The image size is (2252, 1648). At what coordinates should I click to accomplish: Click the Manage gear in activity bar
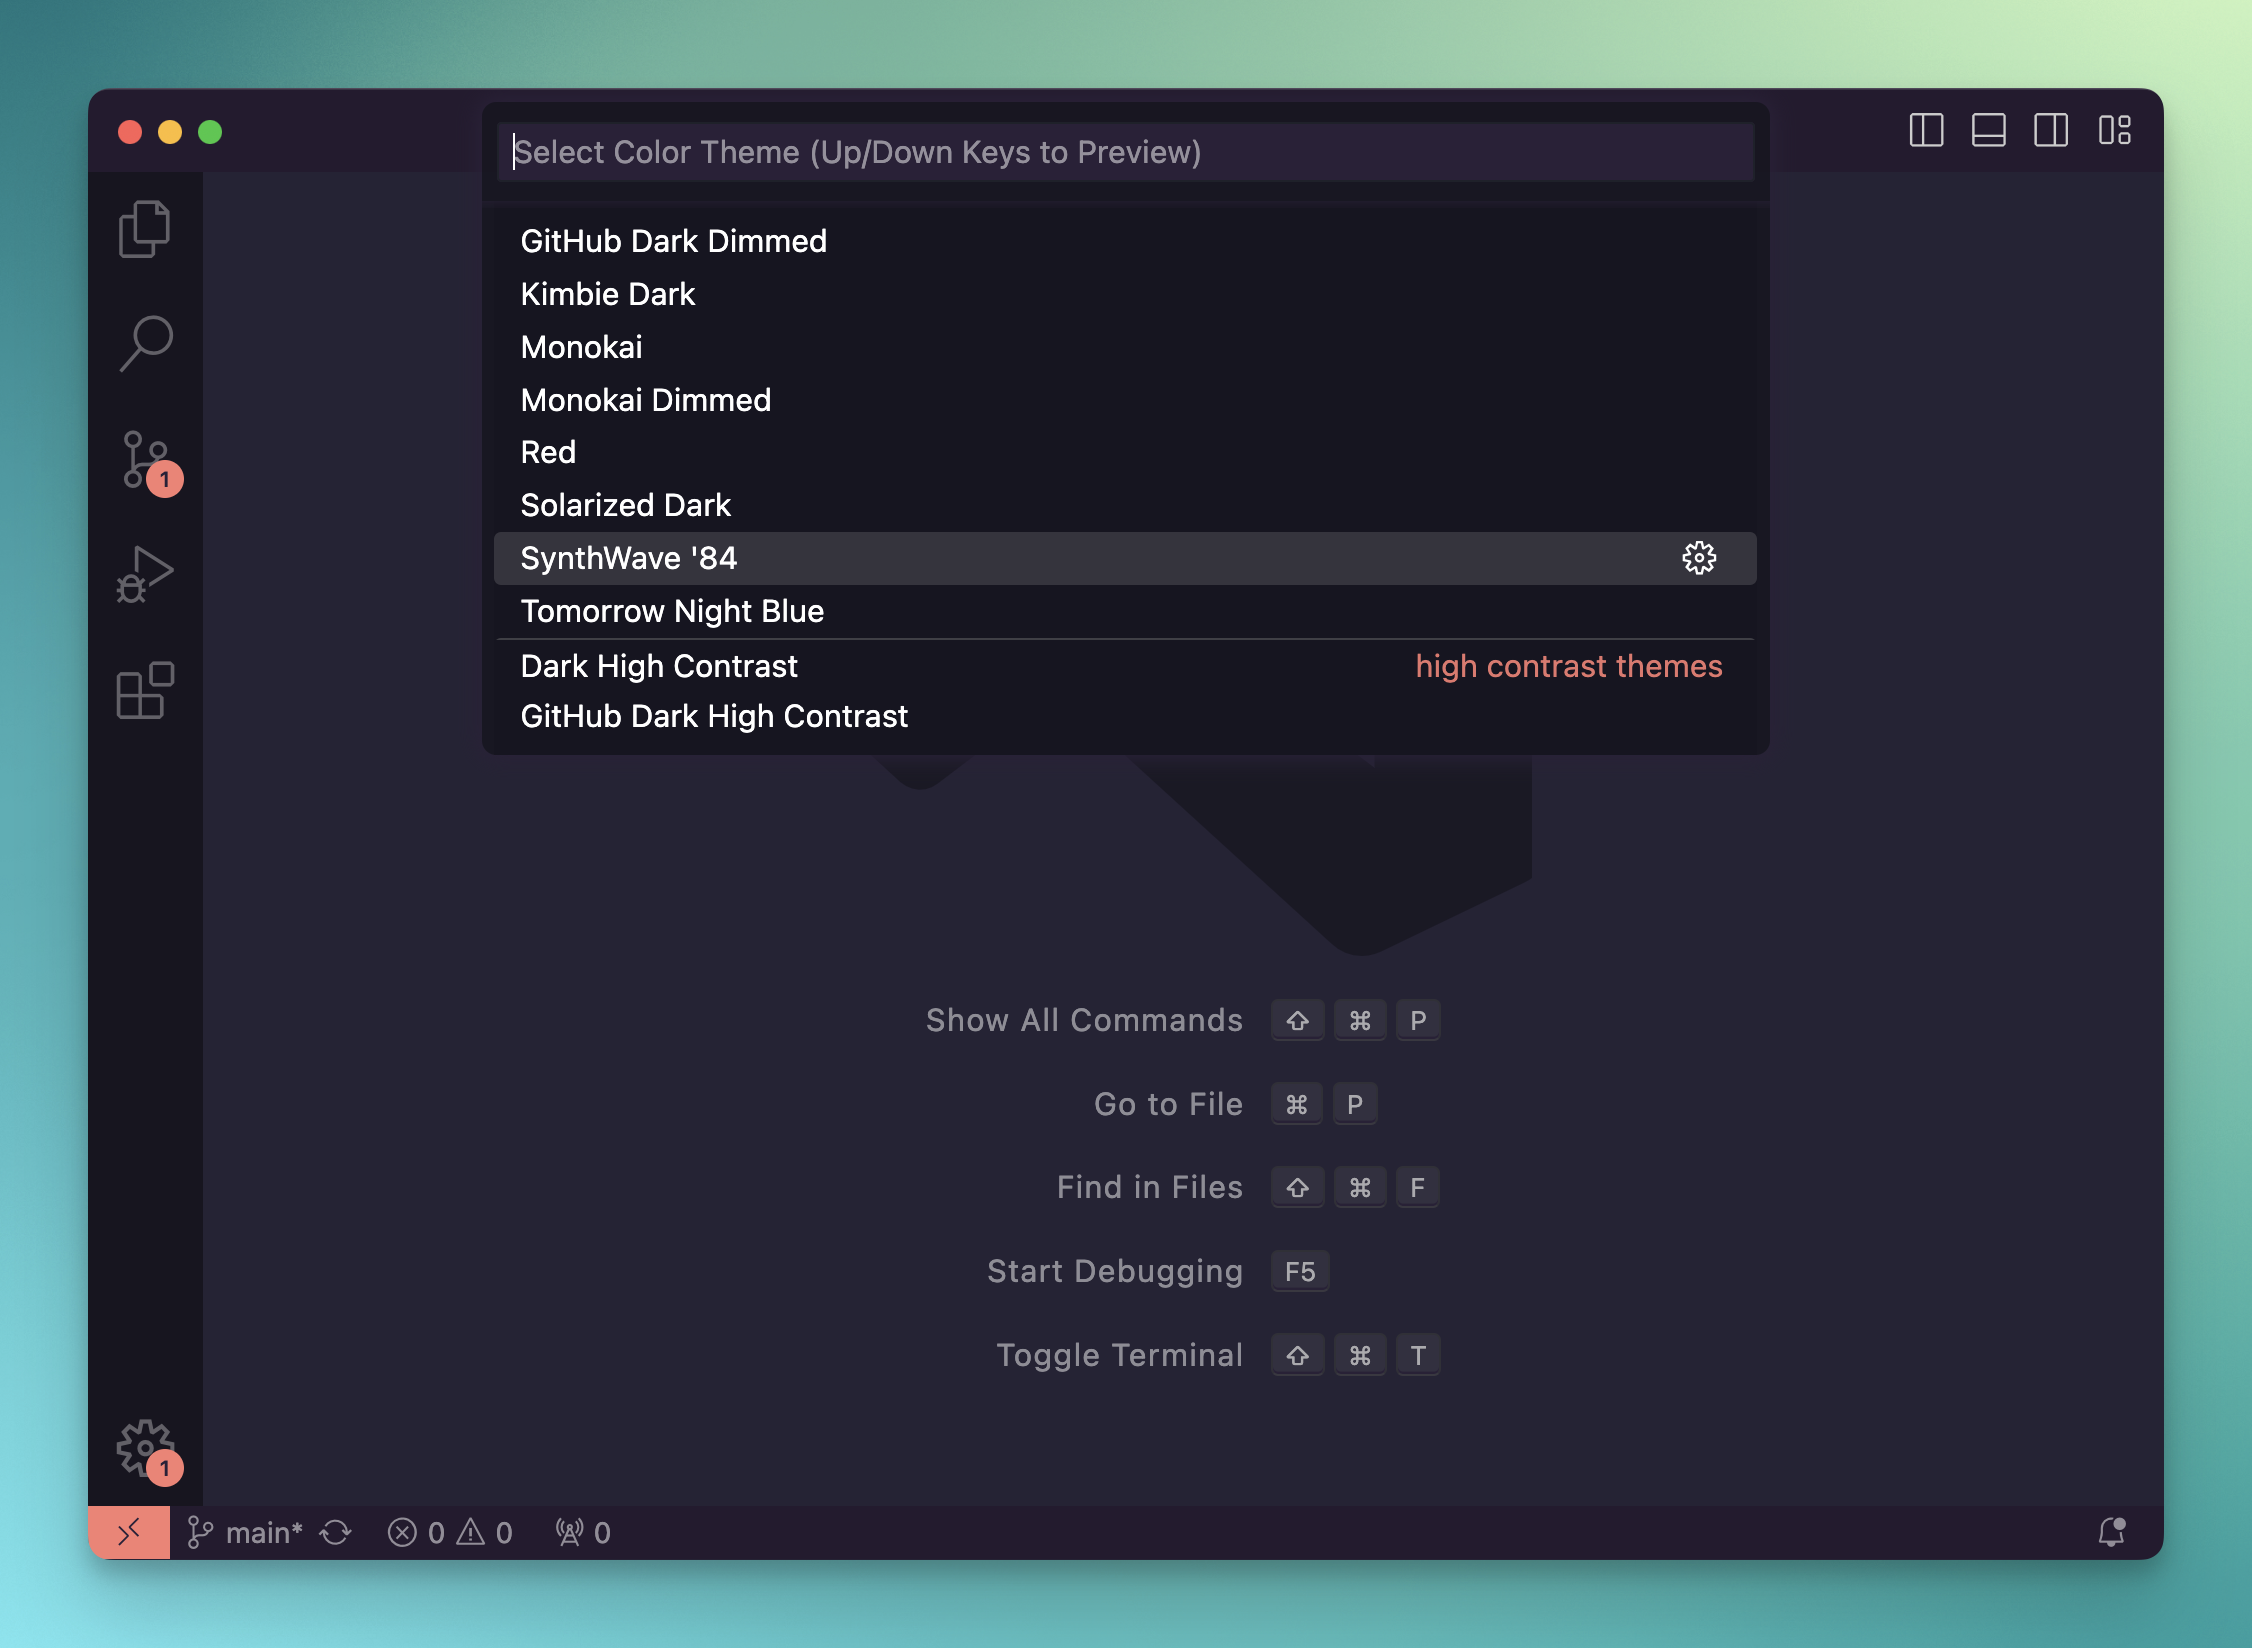pos(145,1447)
